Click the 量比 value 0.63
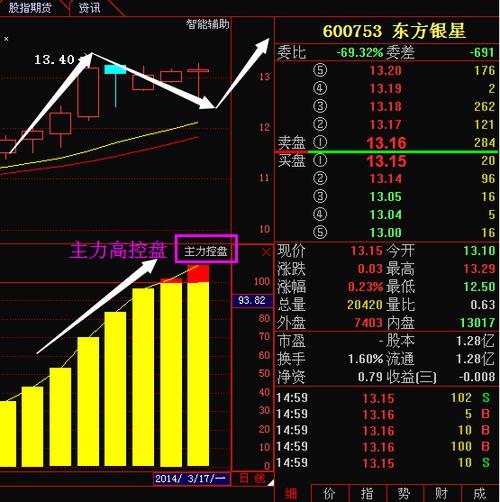 (482, 305)
